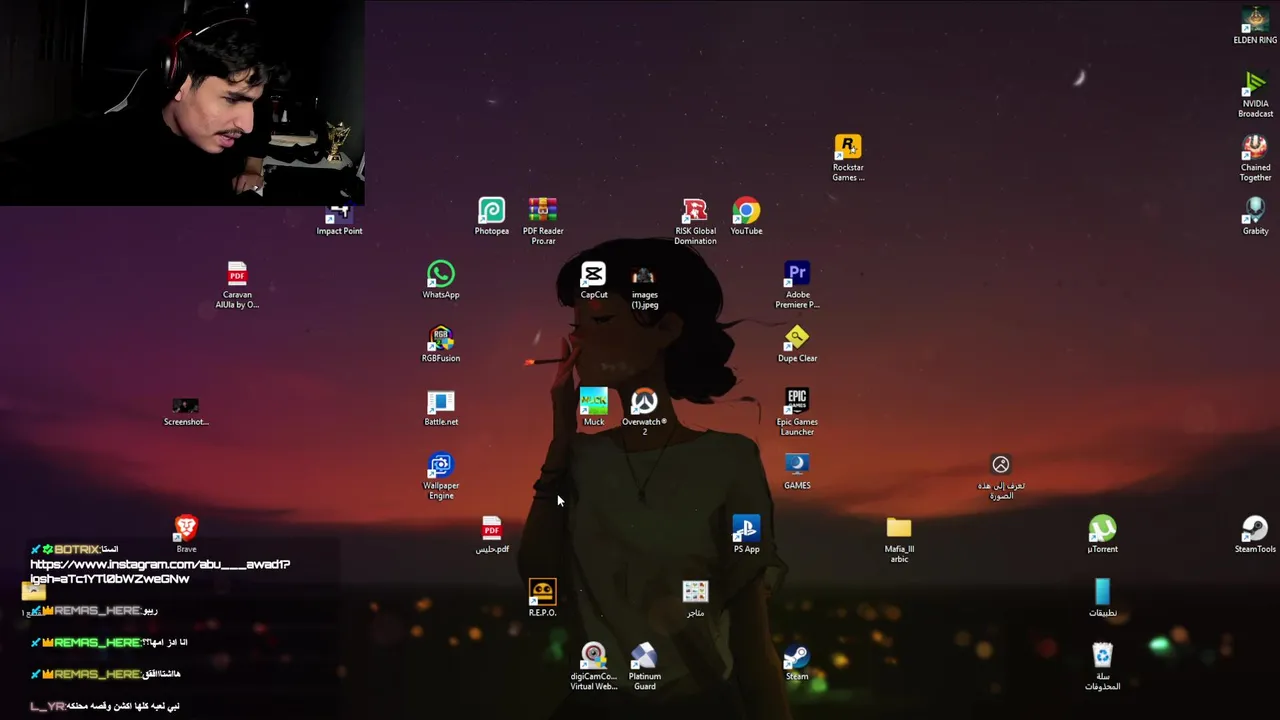
Task: Launch µTorrent from desktop
Action: click(1102, 534)
